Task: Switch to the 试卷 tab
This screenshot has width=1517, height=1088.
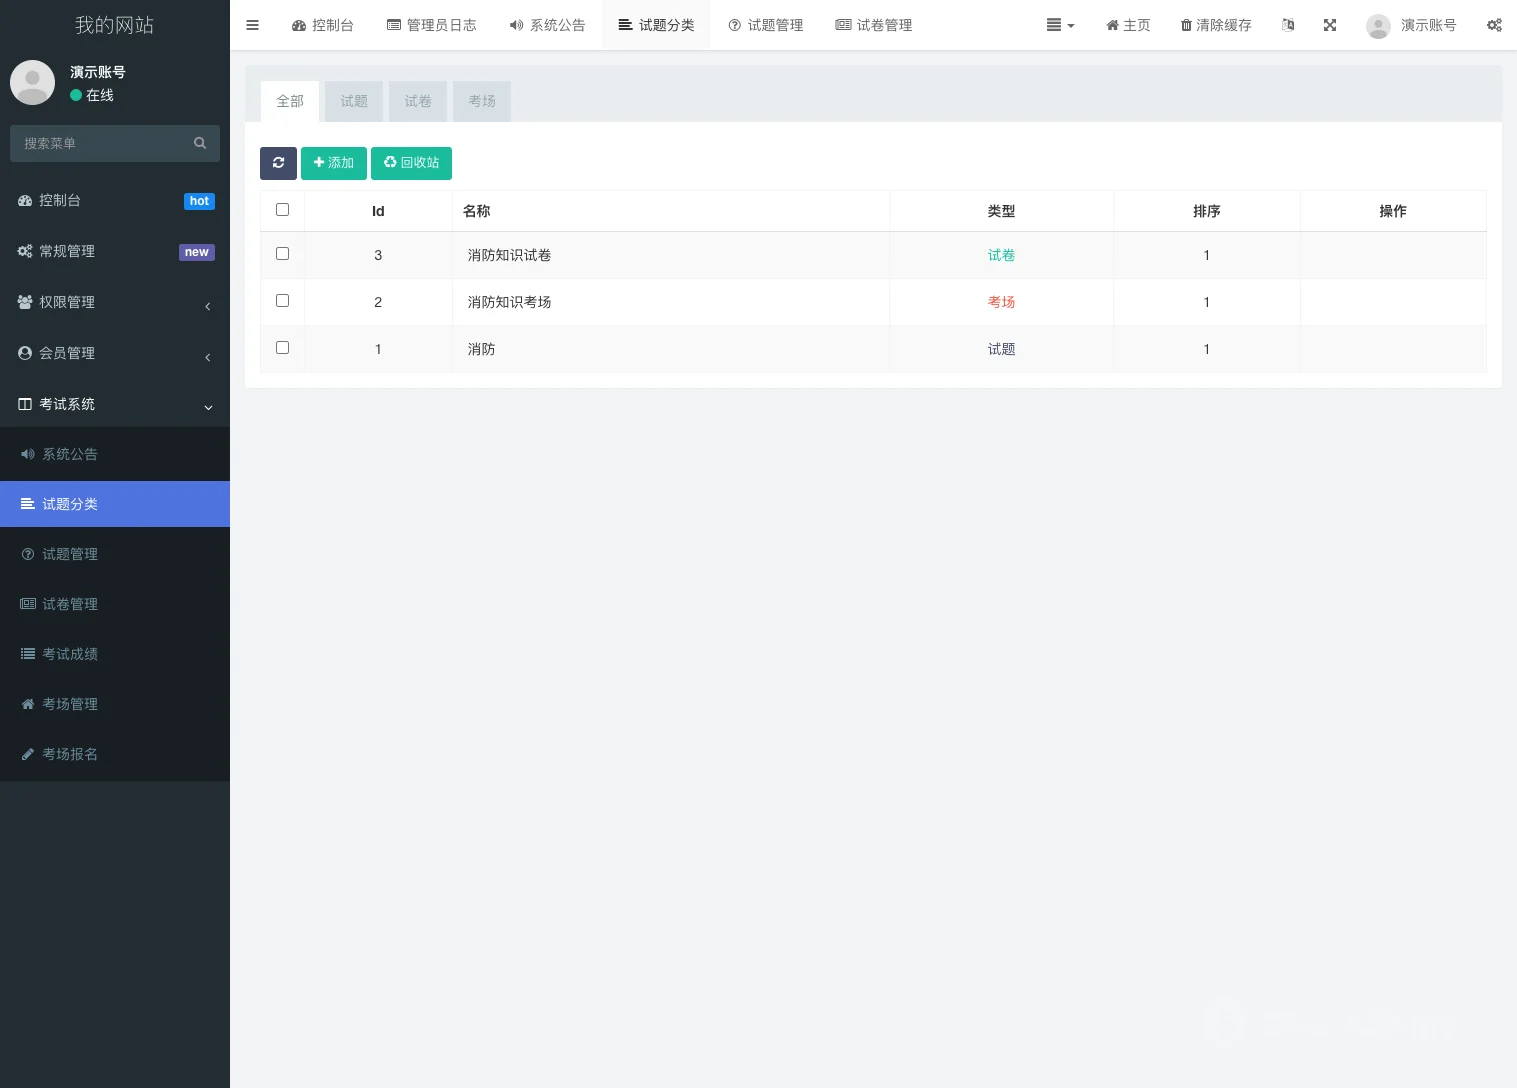Action: click(417, 101)
